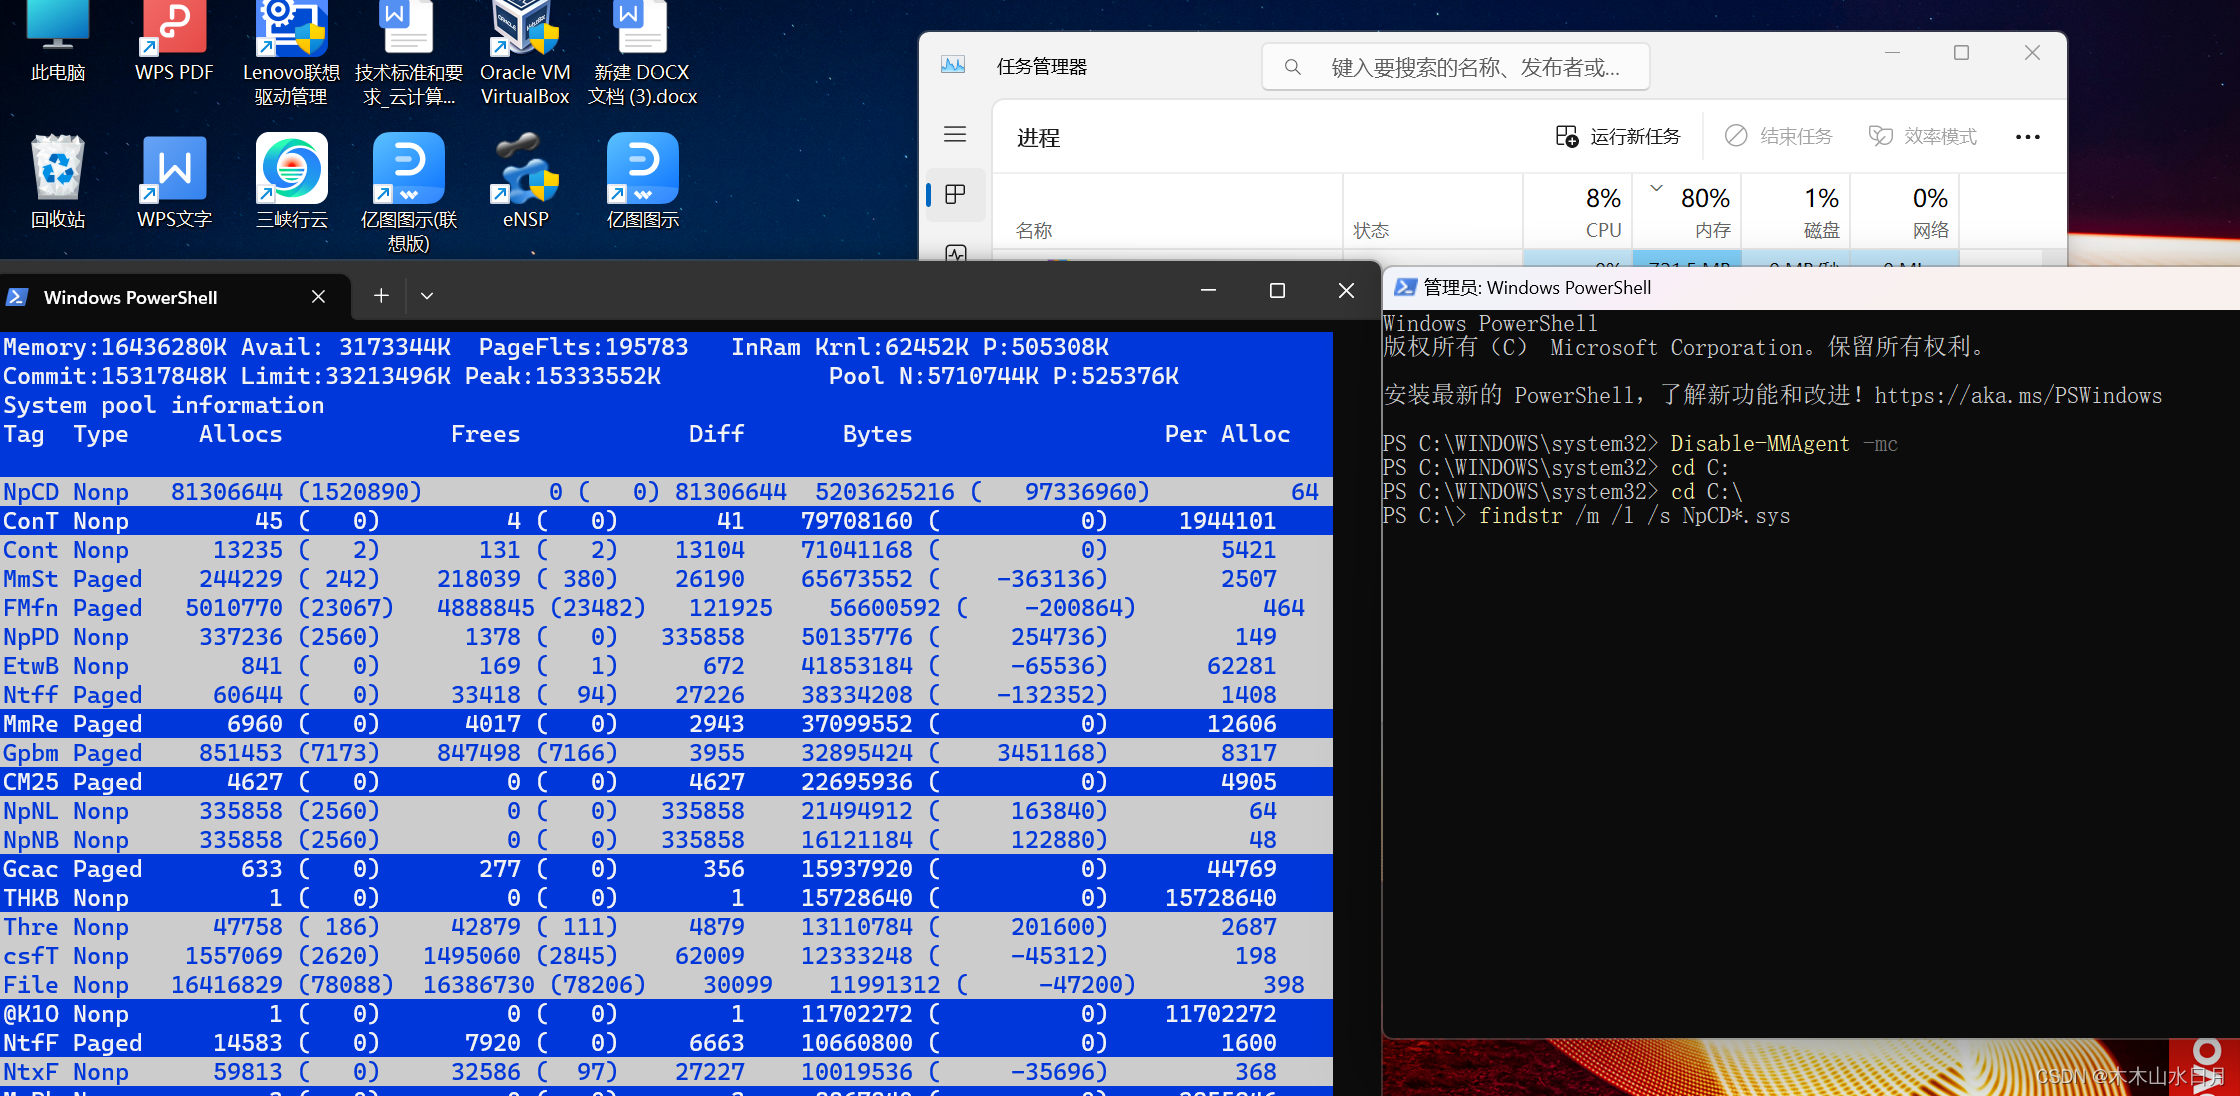
Task: Expand the memory column sort chevron
Action: coord(1656,188)
